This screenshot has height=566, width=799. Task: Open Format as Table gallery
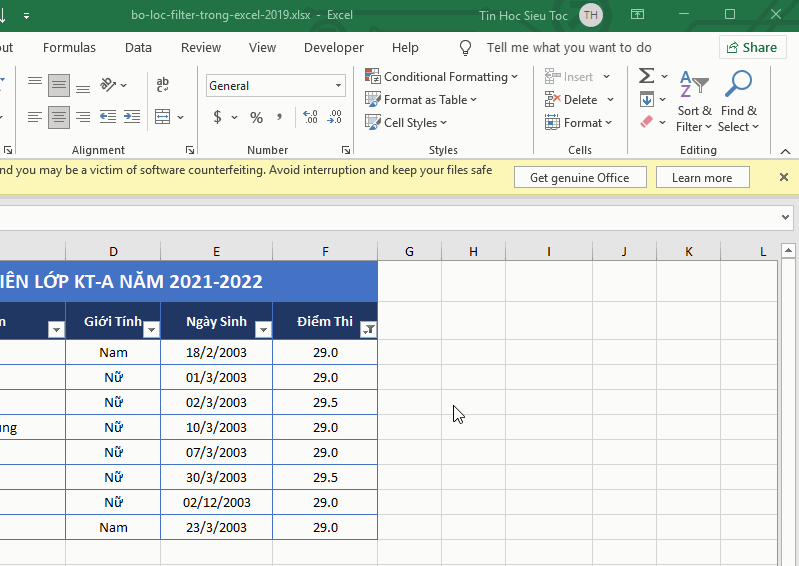421,100
